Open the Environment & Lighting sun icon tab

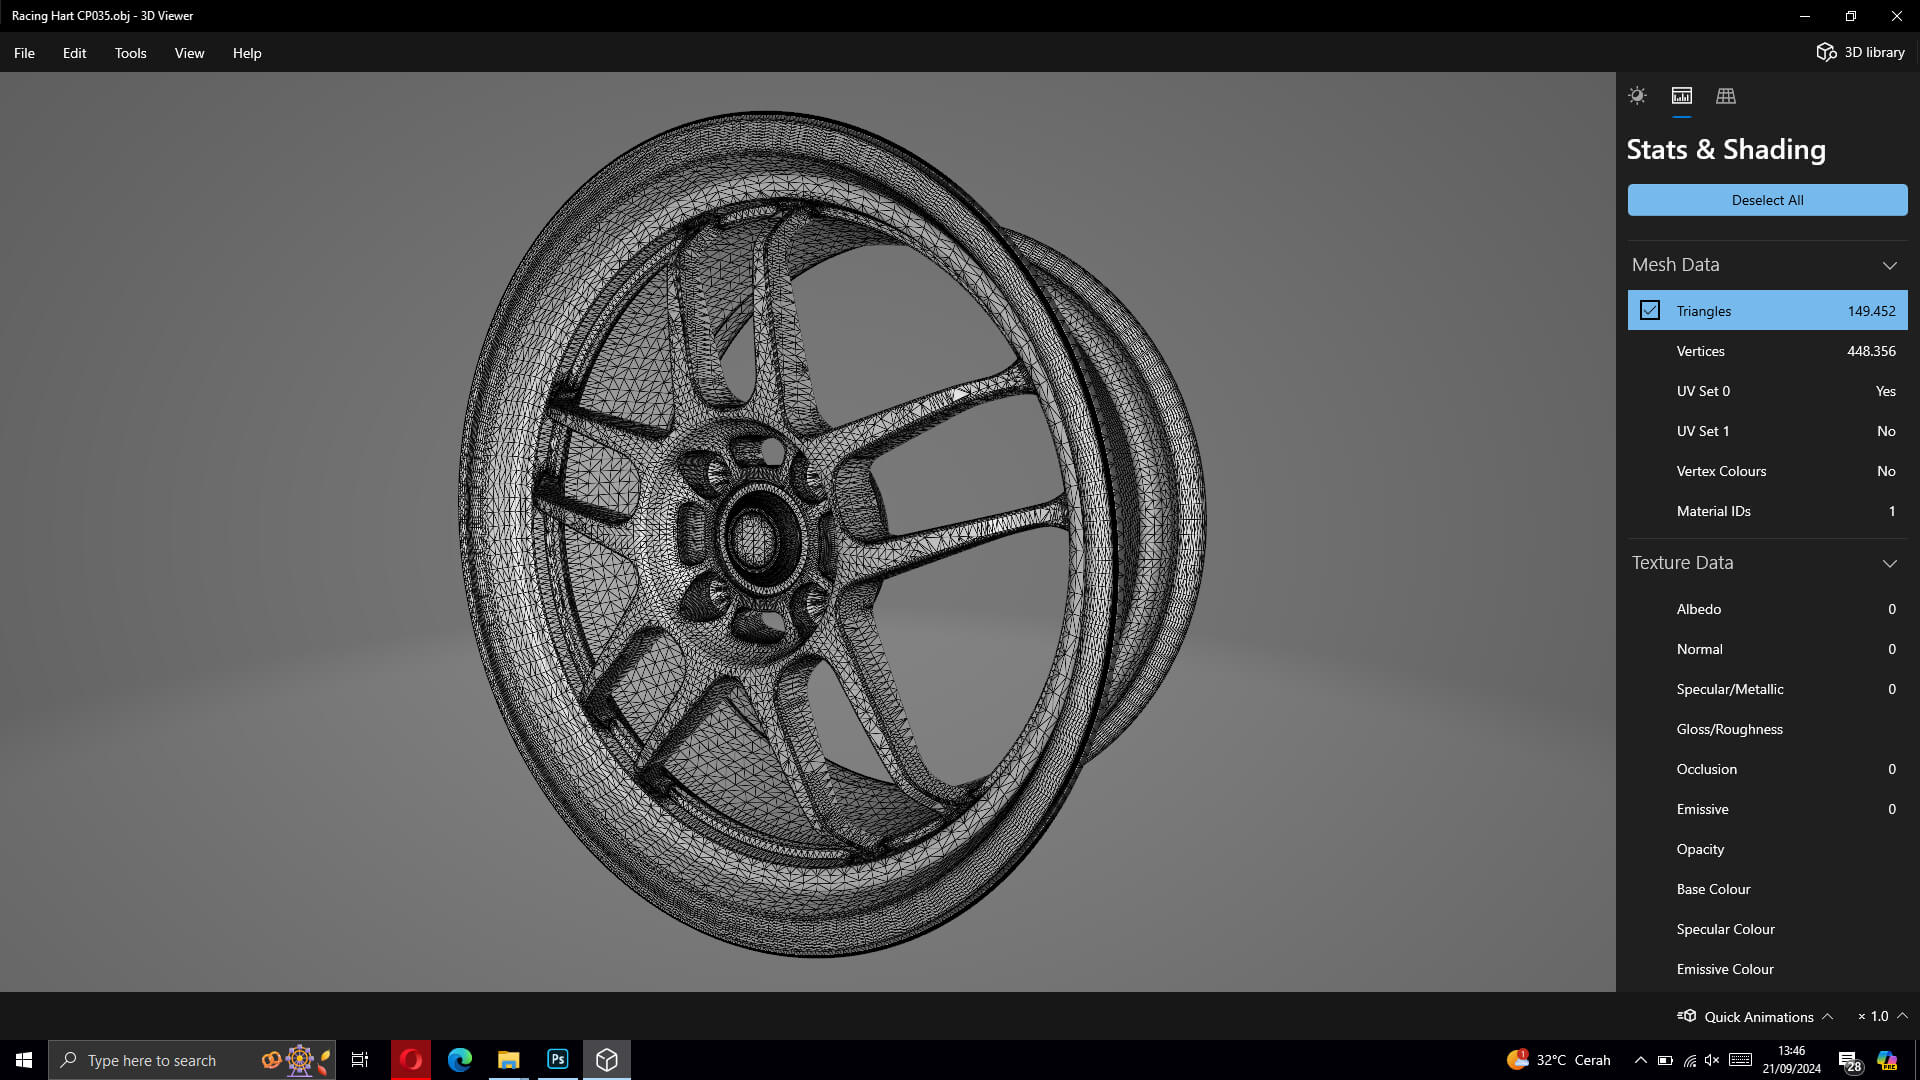tap(1637, 96)
